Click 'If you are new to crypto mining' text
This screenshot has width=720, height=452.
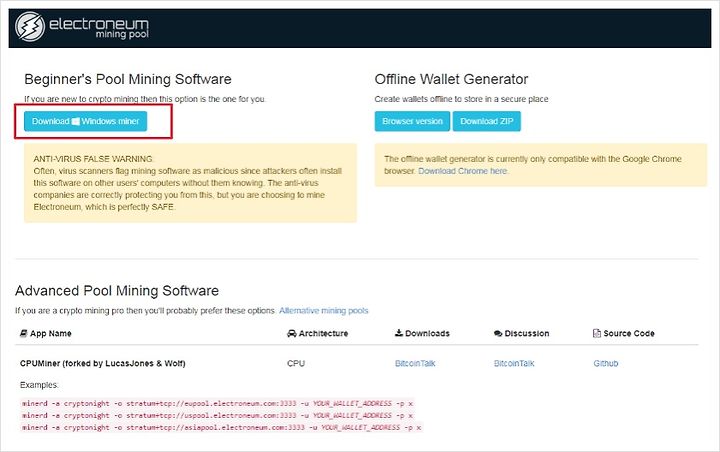[x=145, y=99]
